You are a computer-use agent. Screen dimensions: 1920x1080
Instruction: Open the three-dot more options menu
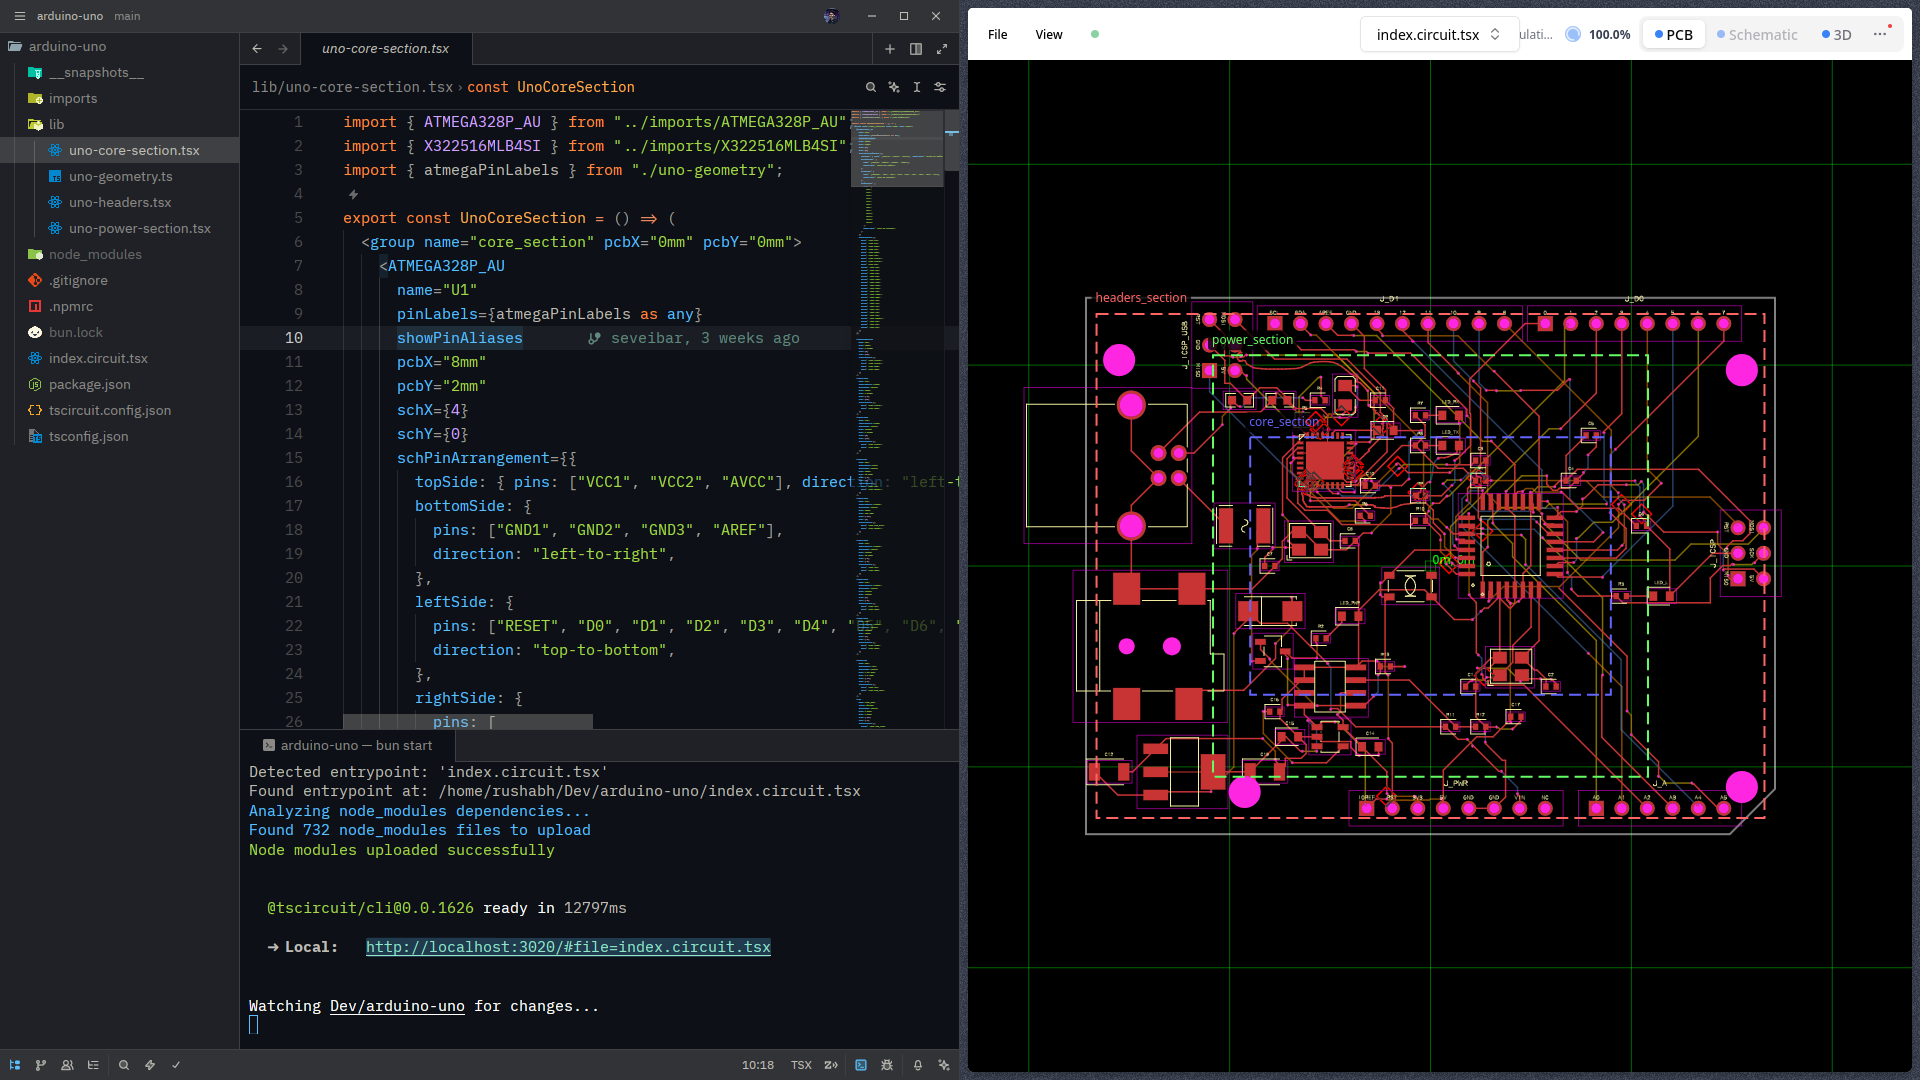pos(1880,34)
